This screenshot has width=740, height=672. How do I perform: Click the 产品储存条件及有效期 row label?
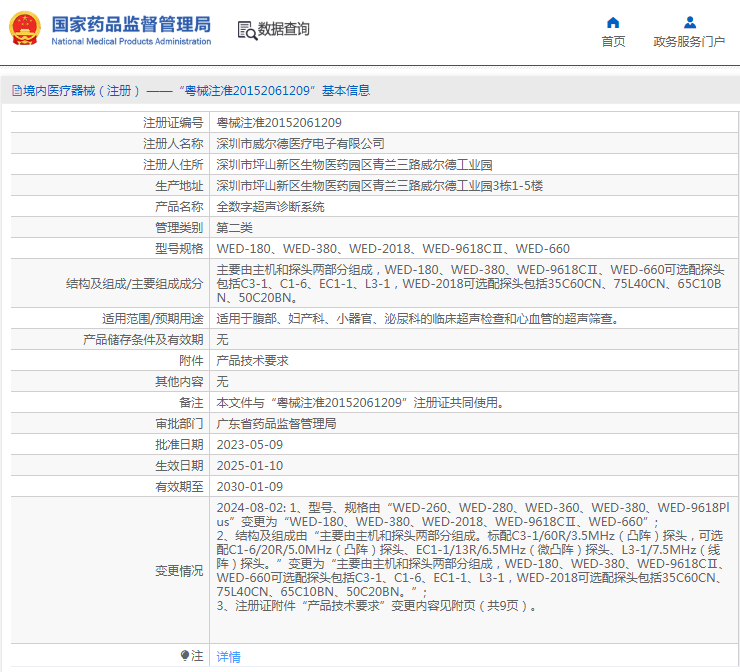143,340
